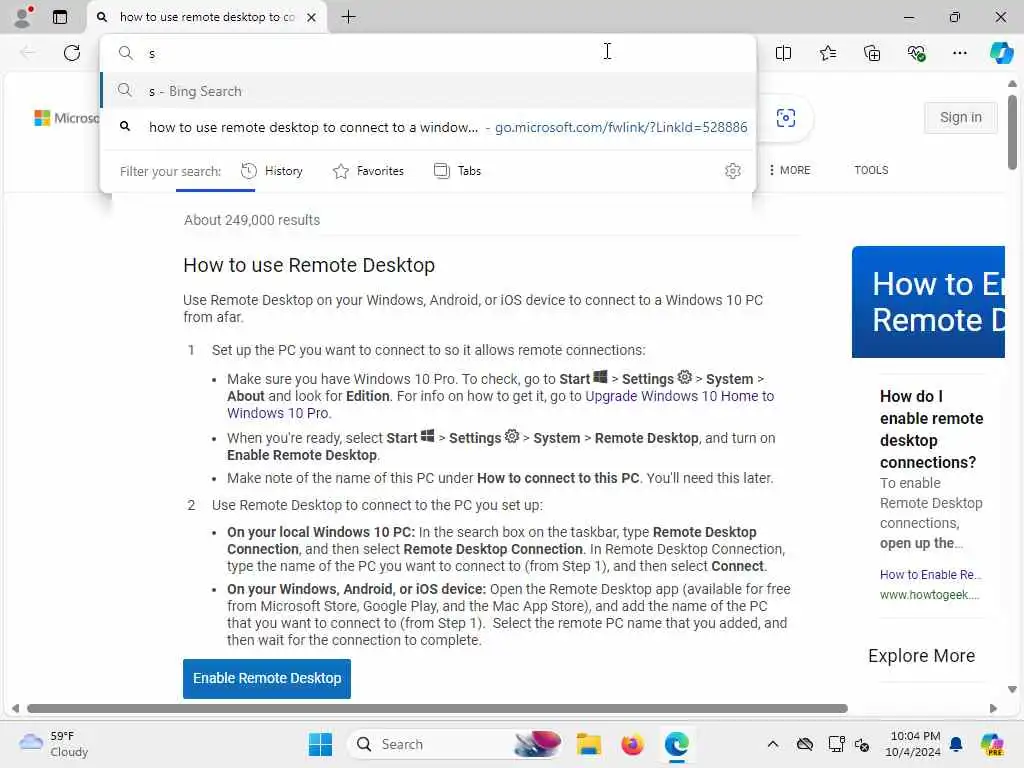Viewport: 1024px width, 768px height.
Task: Open the How to Enable Remote Desktop thumbnail
Action: (x=927, y=302)
